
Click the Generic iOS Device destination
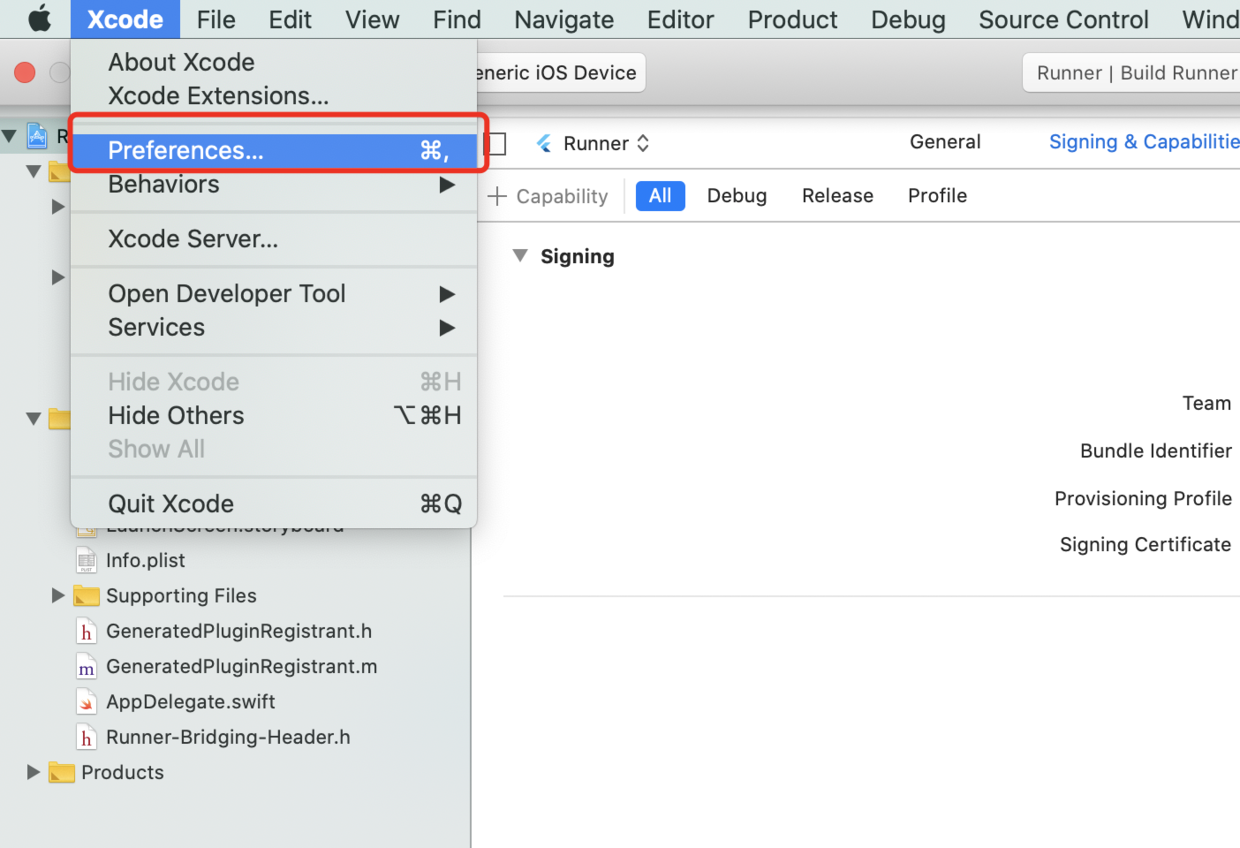(x=555, y=73)
